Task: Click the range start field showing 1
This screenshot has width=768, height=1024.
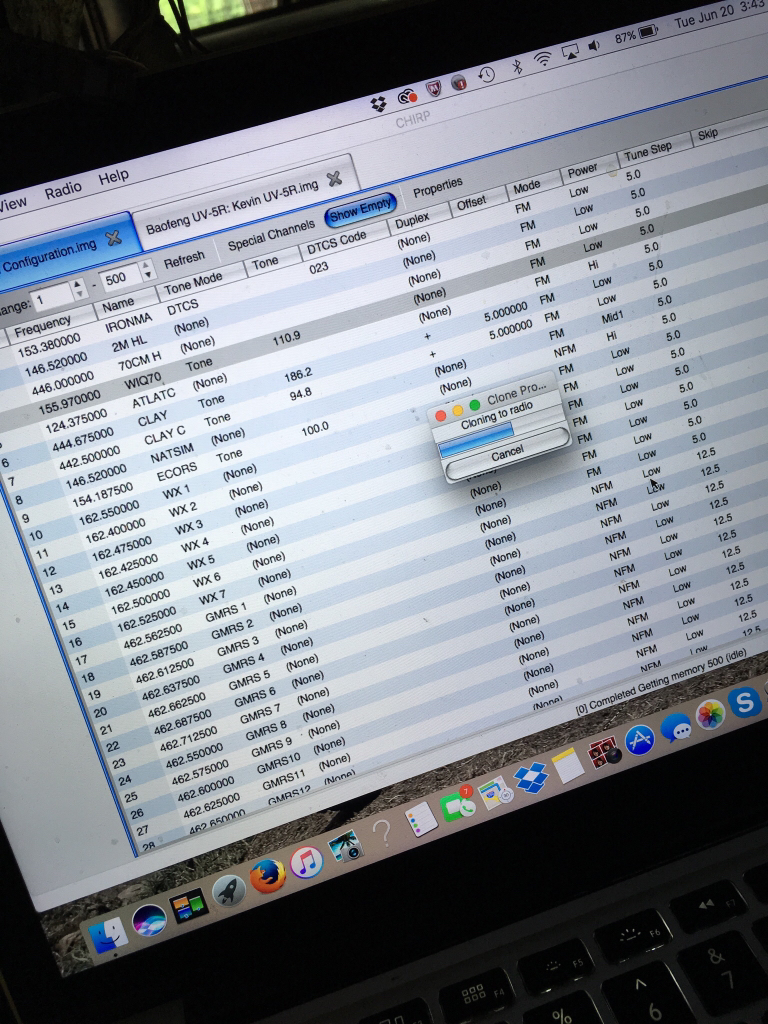Action: click(51, 298)
